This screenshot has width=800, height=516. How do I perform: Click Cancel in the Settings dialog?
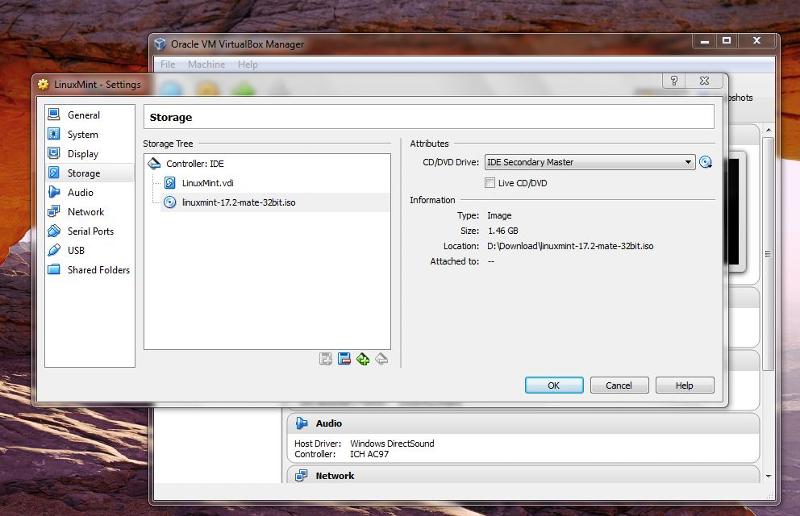pos(619,385)
